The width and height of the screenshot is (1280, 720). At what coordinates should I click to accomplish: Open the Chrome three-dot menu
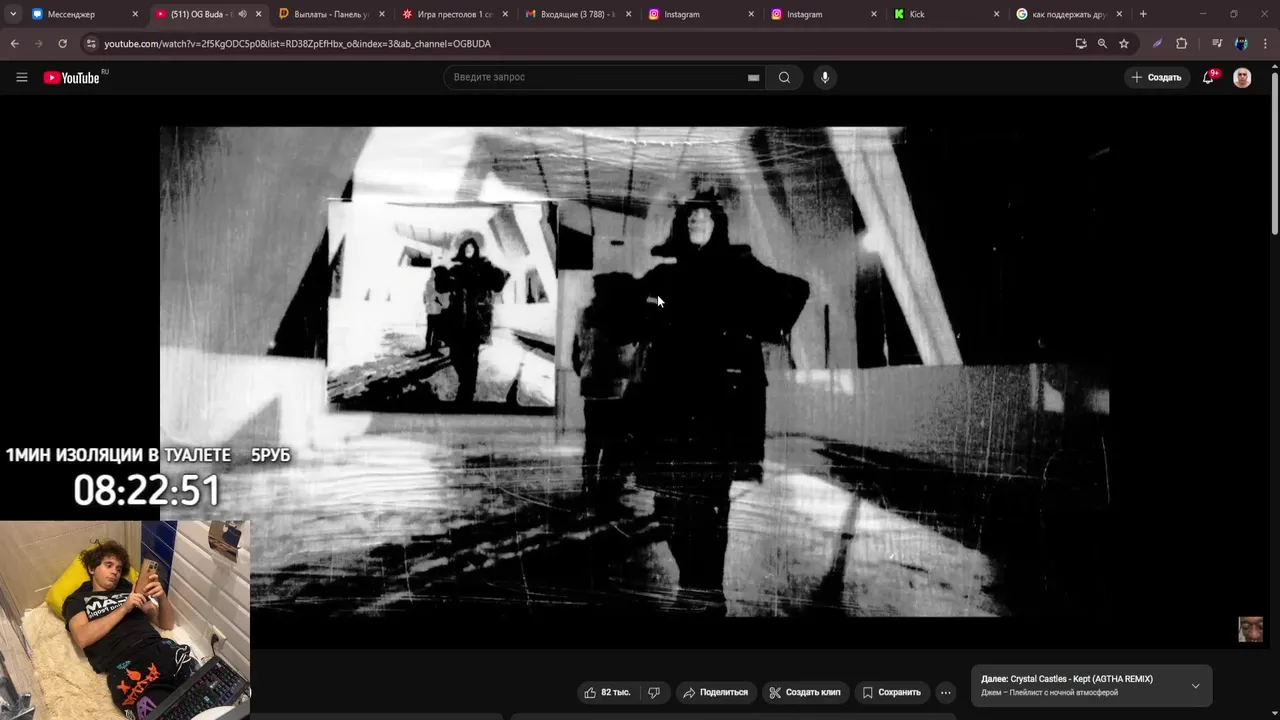pyautogui.click(x=1265, y=44)
